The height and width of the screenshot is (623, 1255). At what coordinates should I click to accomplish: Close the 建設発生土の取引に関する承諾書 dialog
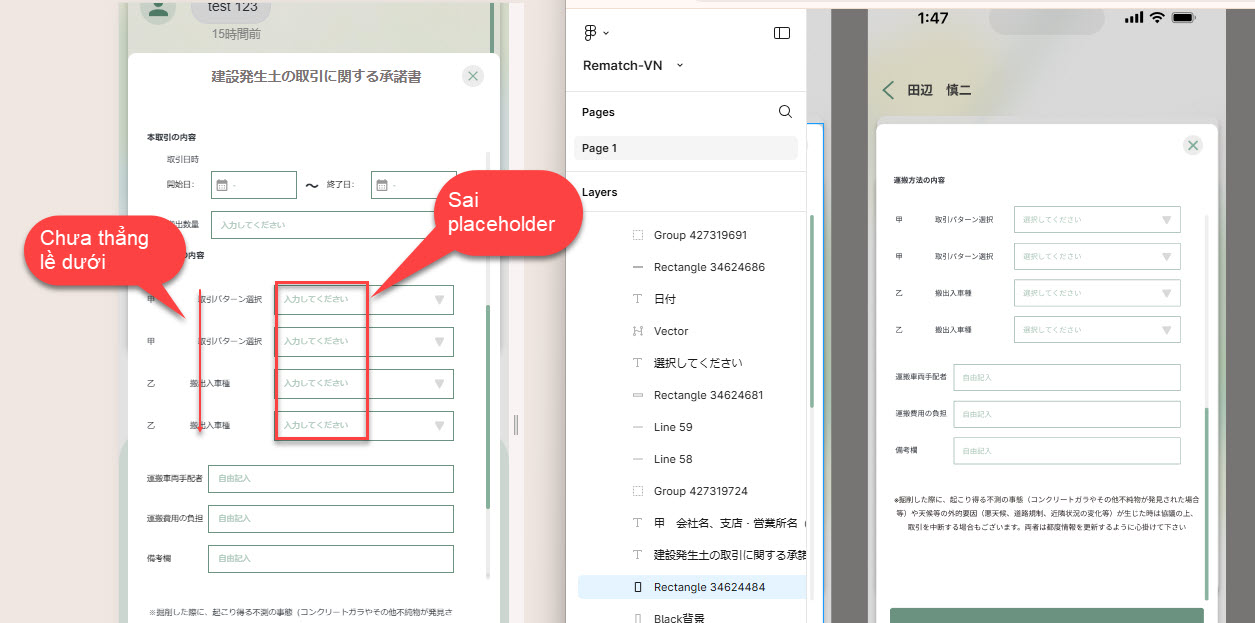pos(473,76)
